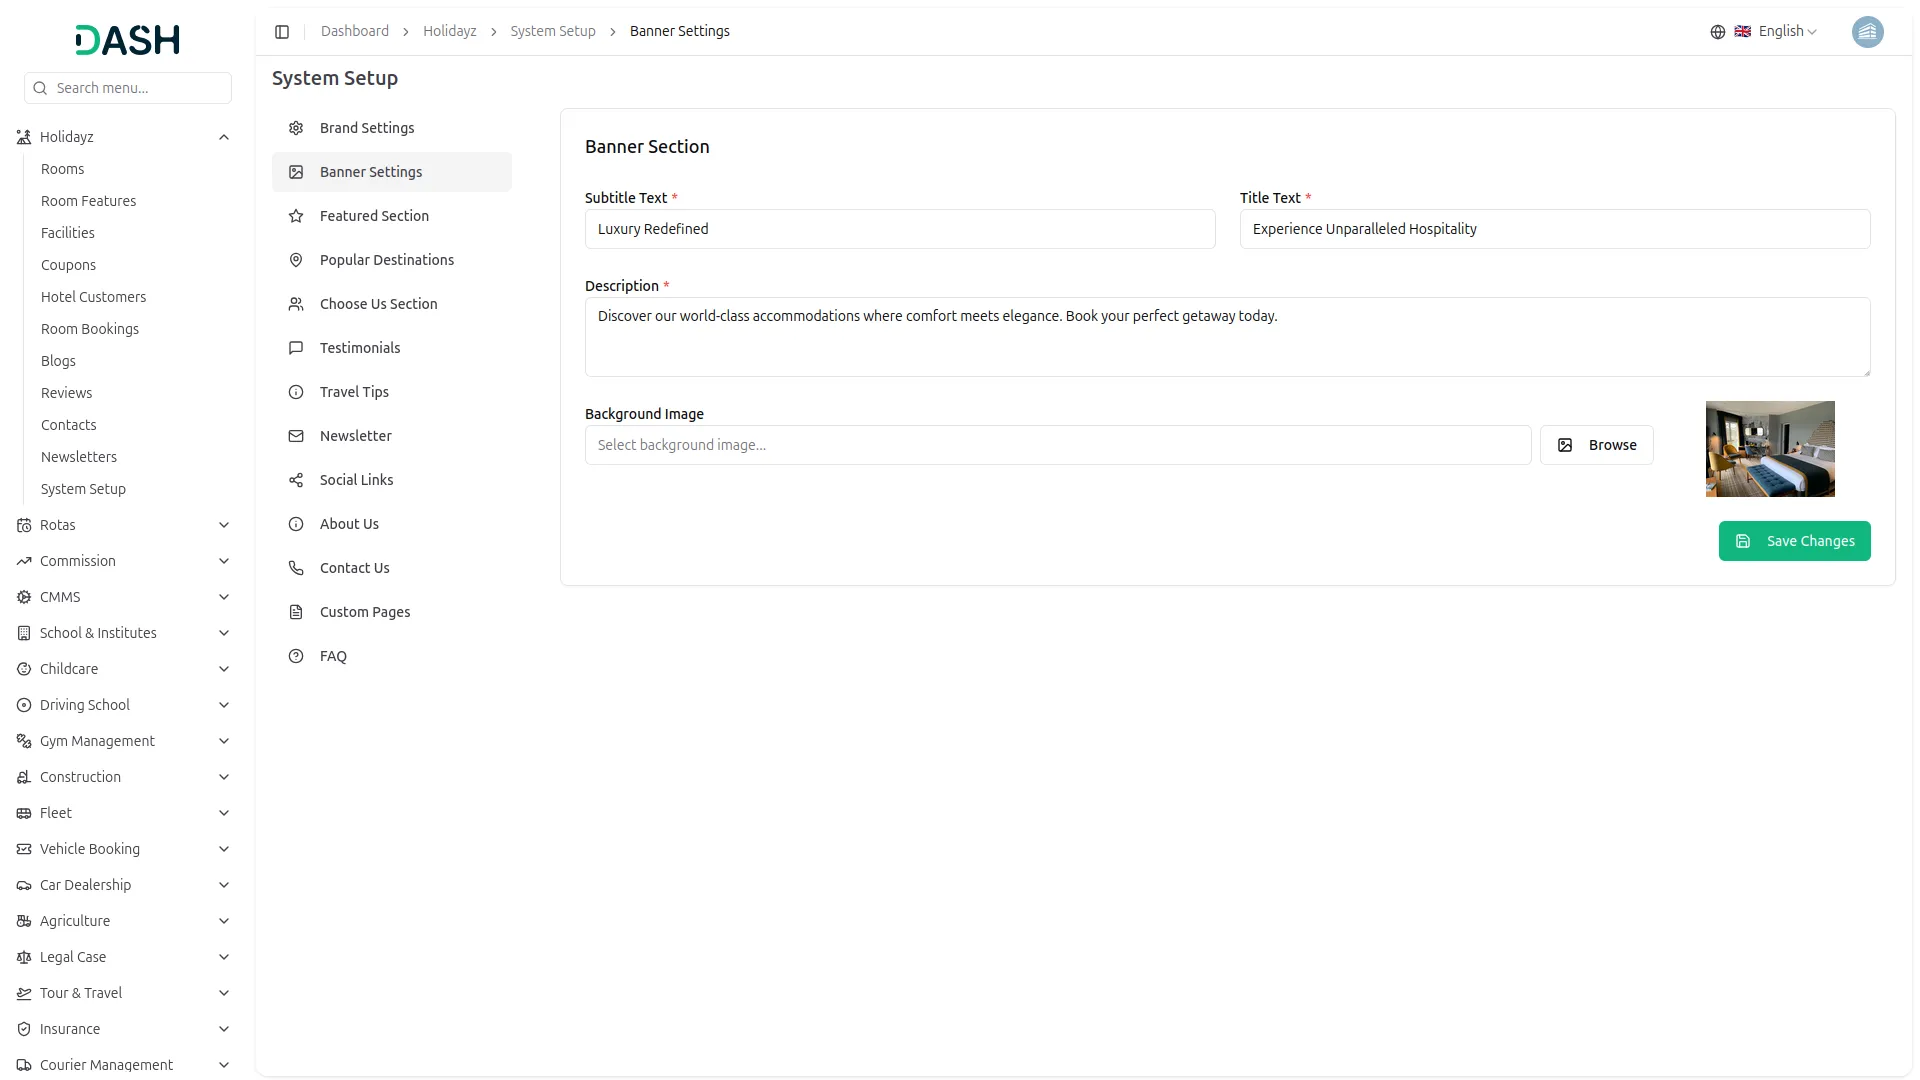Click the Contact Us phone icon
Viewport: 1920px width, 1080px height.
[x=296, y=568]
